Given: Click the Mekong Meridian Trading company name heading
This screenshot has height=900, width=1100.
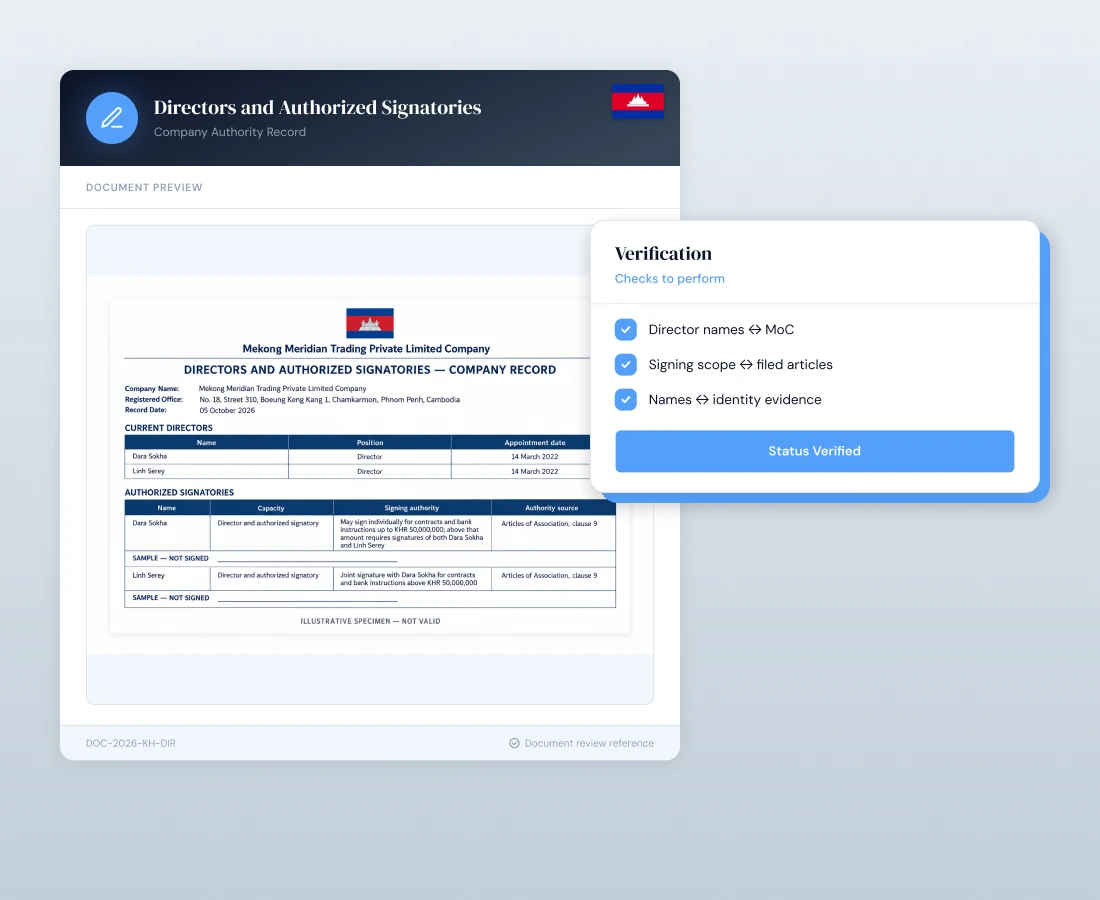Looking at the screenshot, I should point(366,349).
